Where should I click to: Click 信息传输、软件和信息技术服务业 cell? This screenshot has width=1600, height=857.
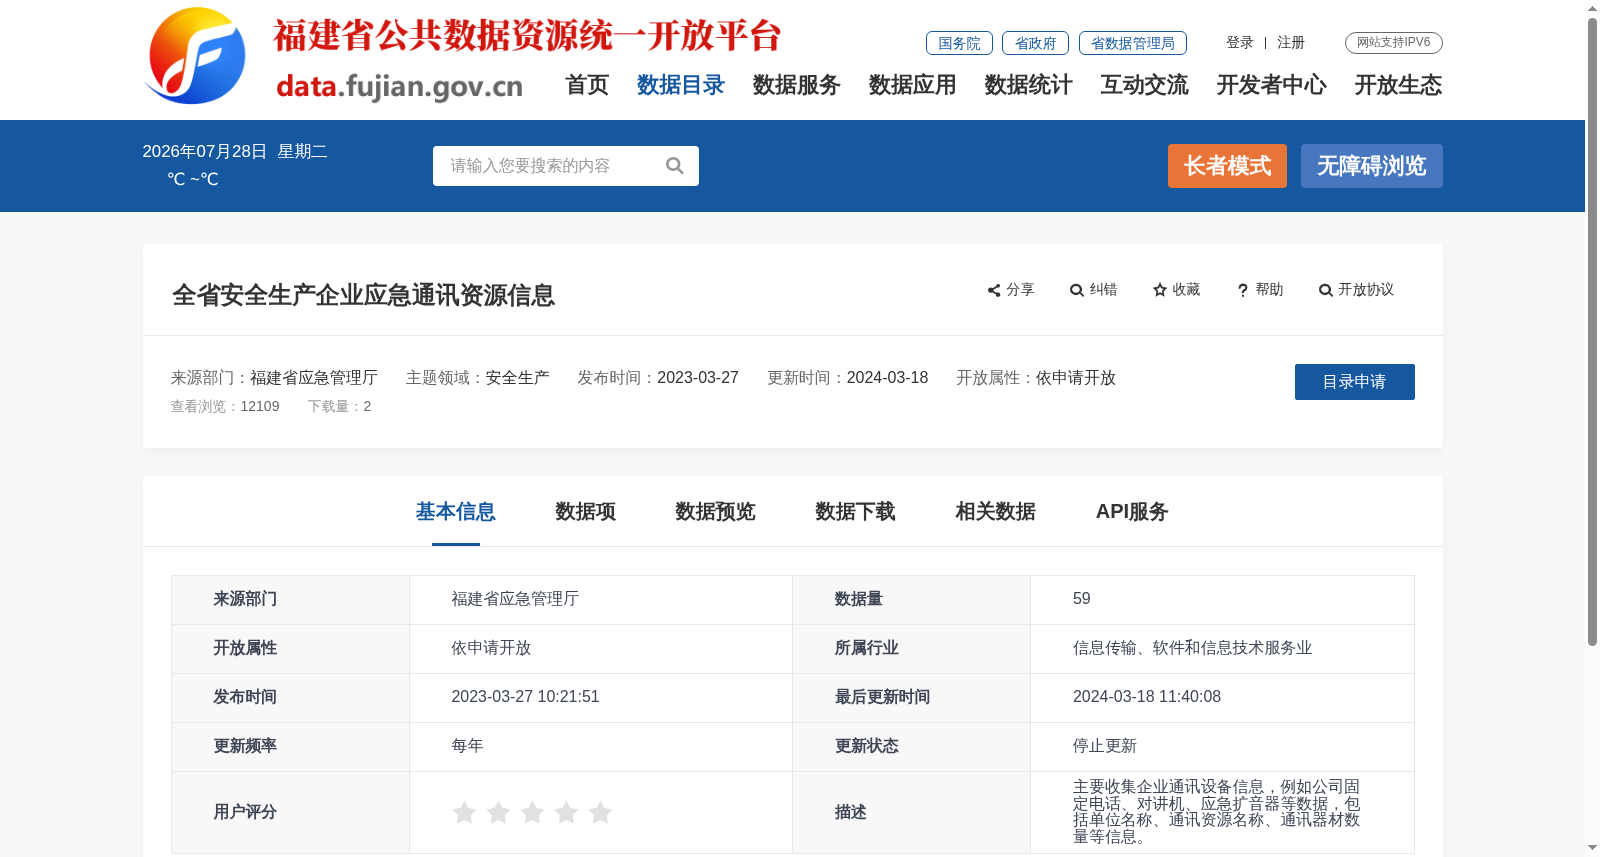click(x=1192, y=648)
